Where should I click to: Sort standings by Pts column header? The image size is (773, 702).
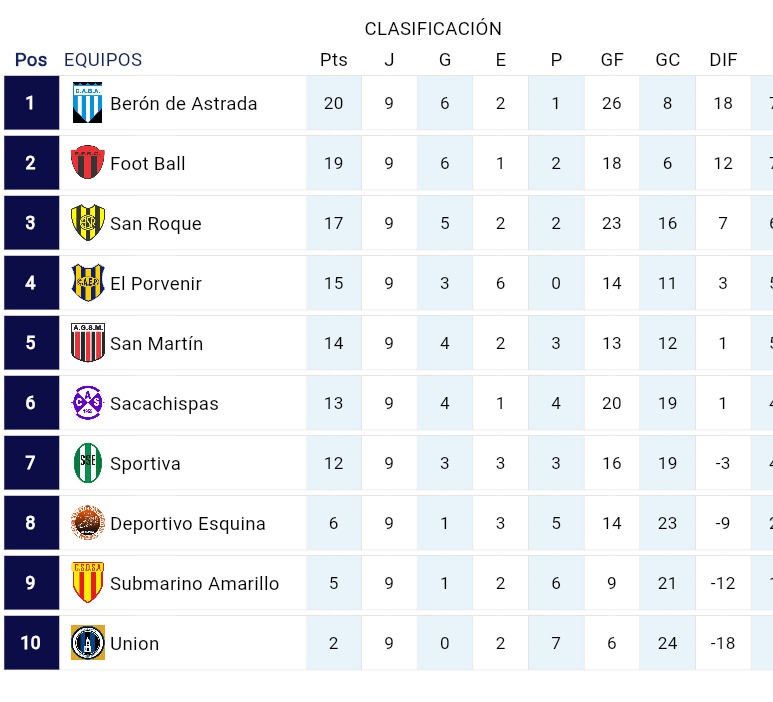coord(334,60)
